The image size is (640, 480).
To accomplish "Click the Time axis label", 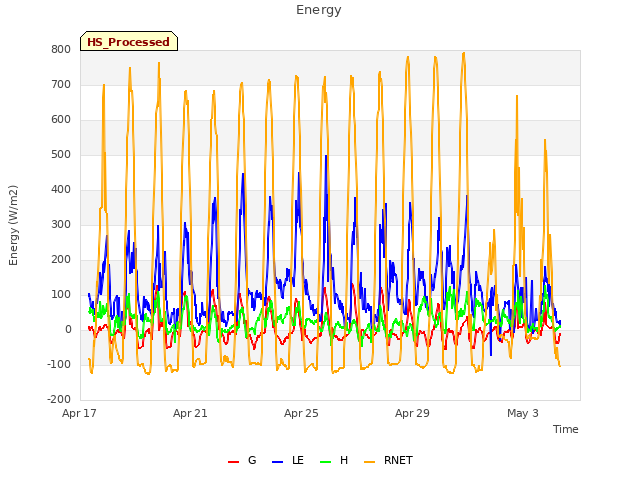I will pyautogui.click(x=565, y=429).
